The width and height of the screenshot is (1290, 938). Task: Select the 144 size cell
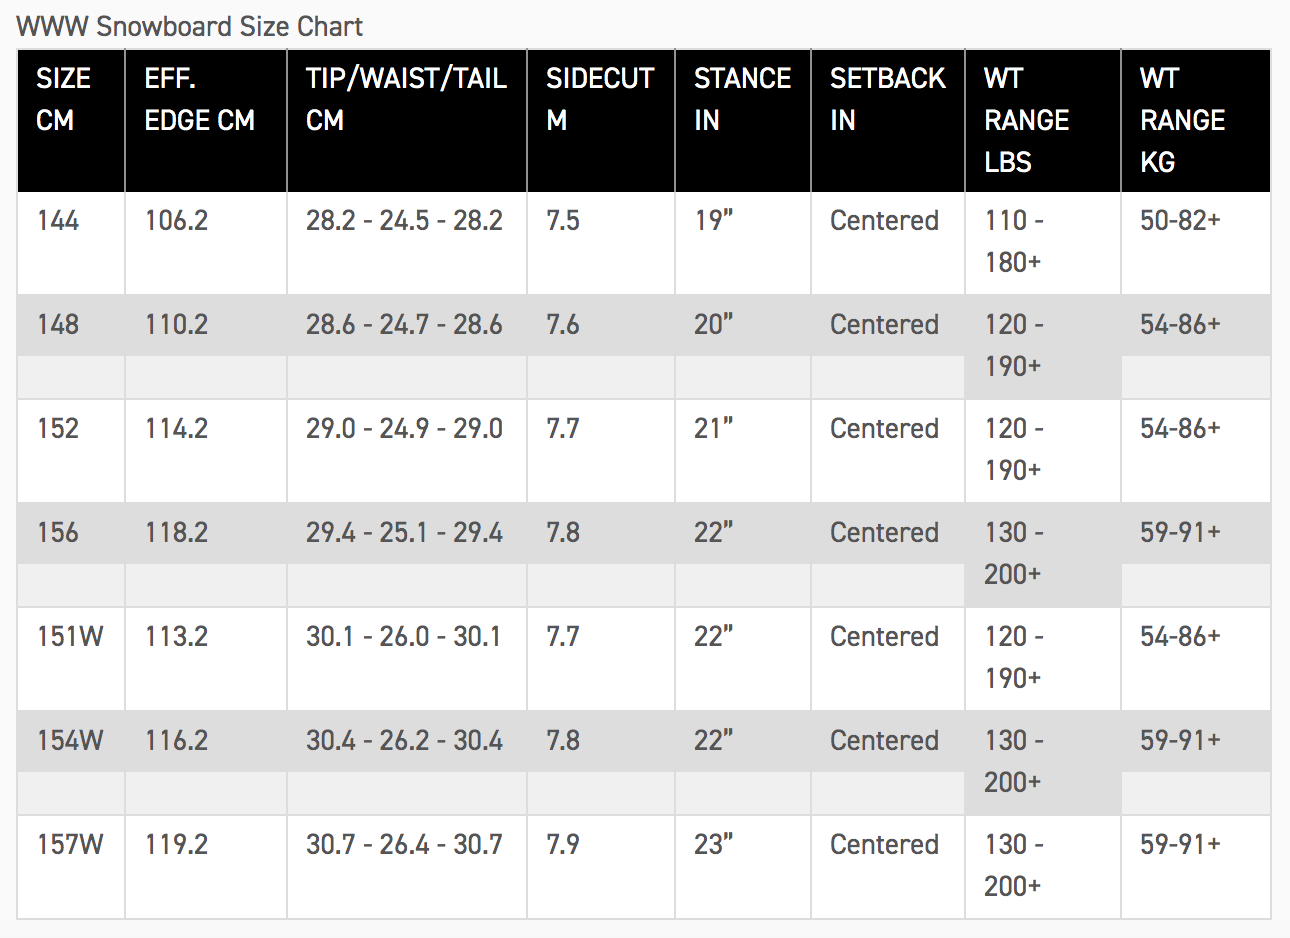point(58,221)
